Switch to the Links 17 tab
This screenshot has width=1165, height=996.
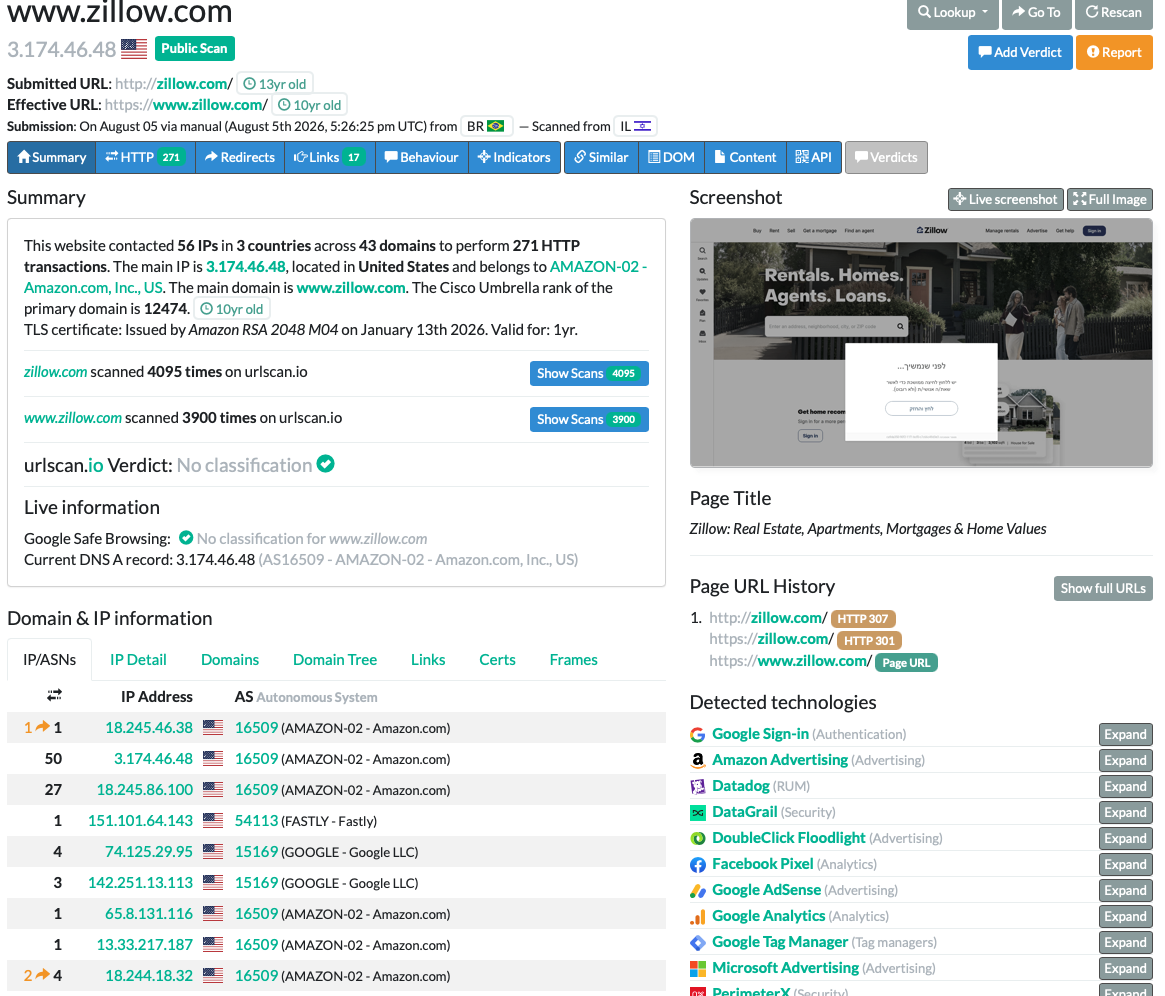329,157
